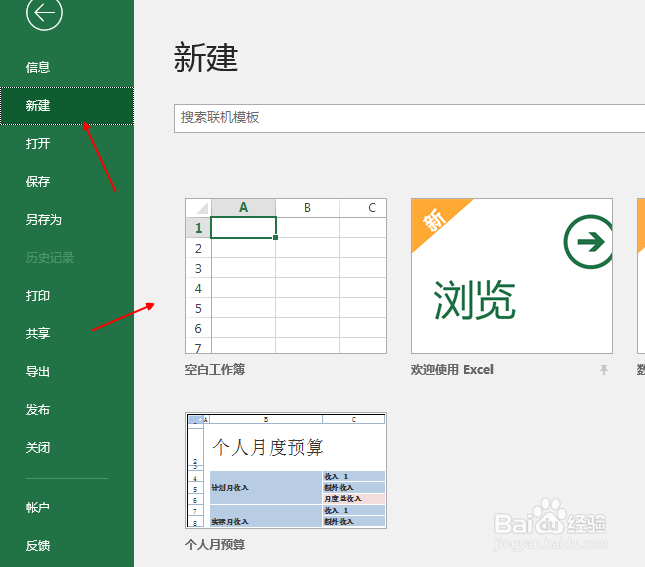The width and height of the screenshot is (645, 567).
Task: Click 保存 in the sidebar
Action: pos(38,181)
